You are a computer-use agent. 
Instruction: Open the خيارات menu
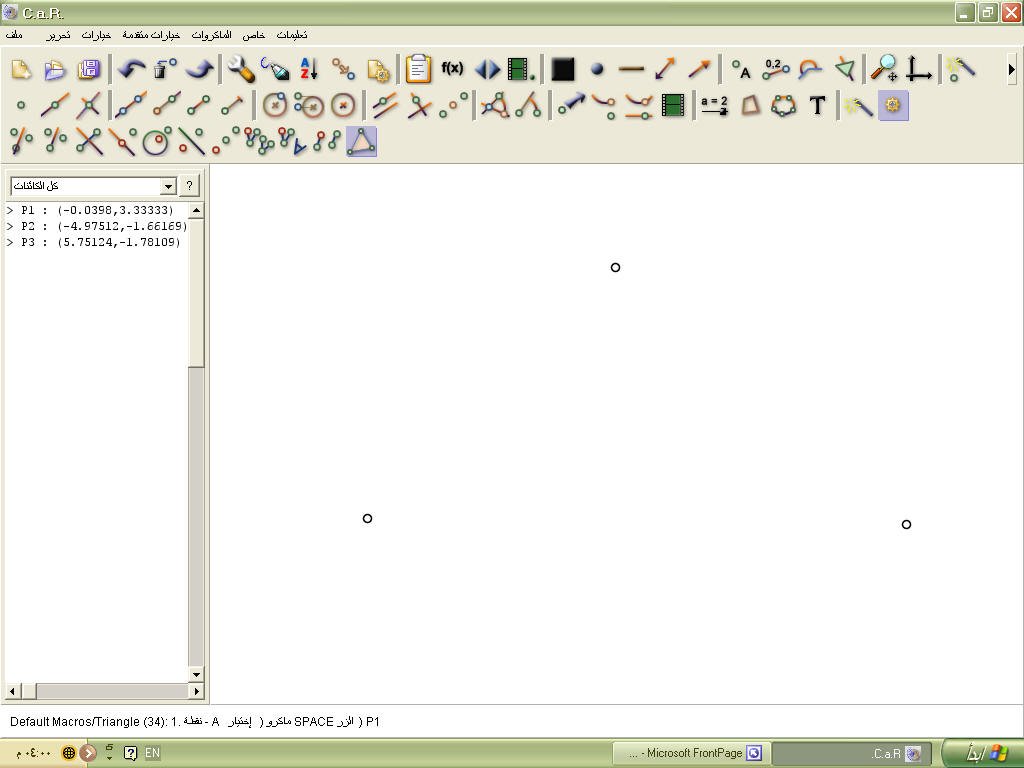(x=96, y=35)
